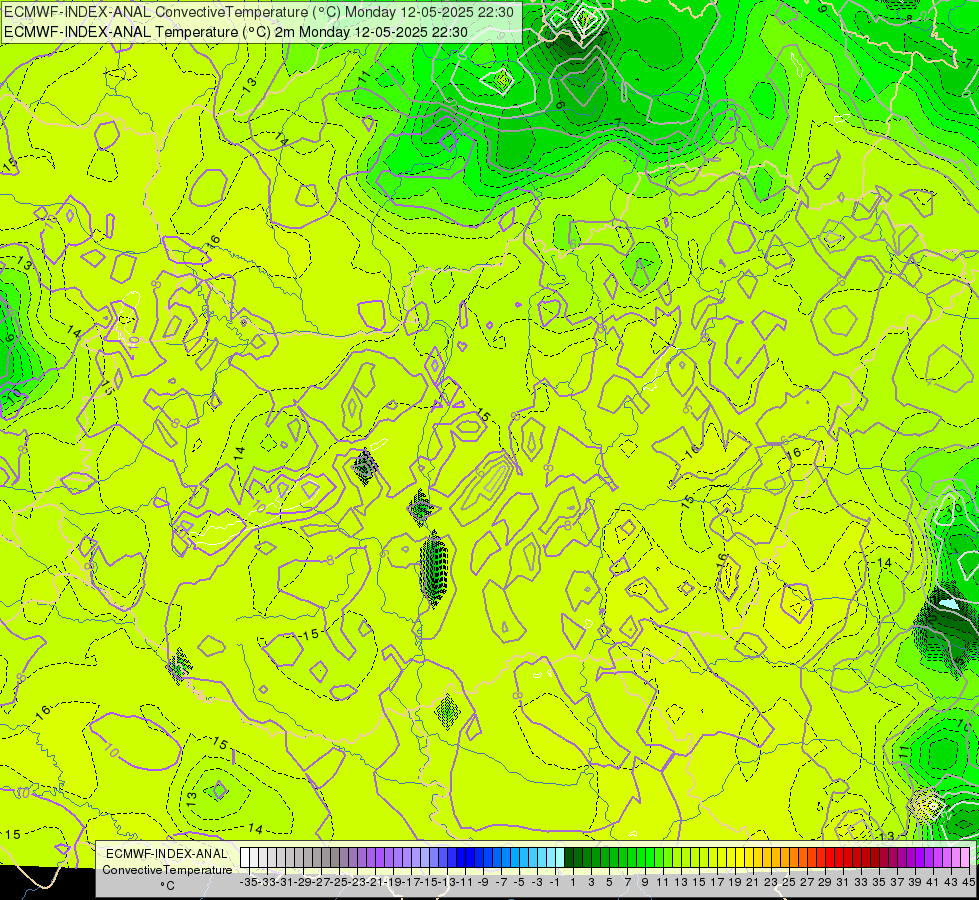Click the '45' legend scale value
This screenshot has height=900, width=979.
tap(968, 882)
